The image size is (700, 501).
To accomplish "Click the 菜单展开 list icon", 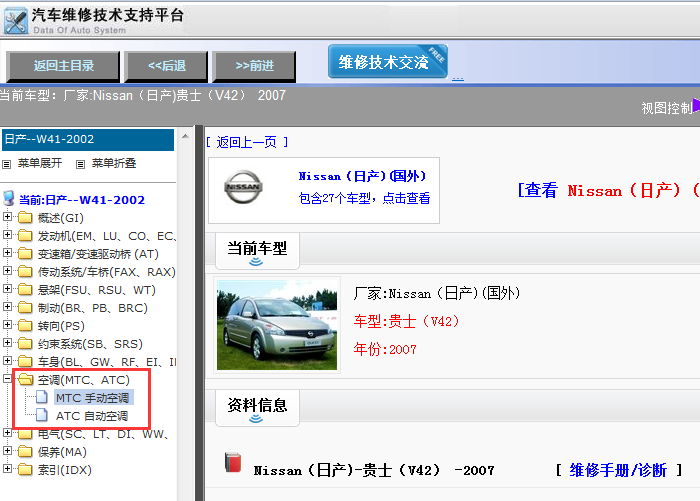I will point(7,164).
